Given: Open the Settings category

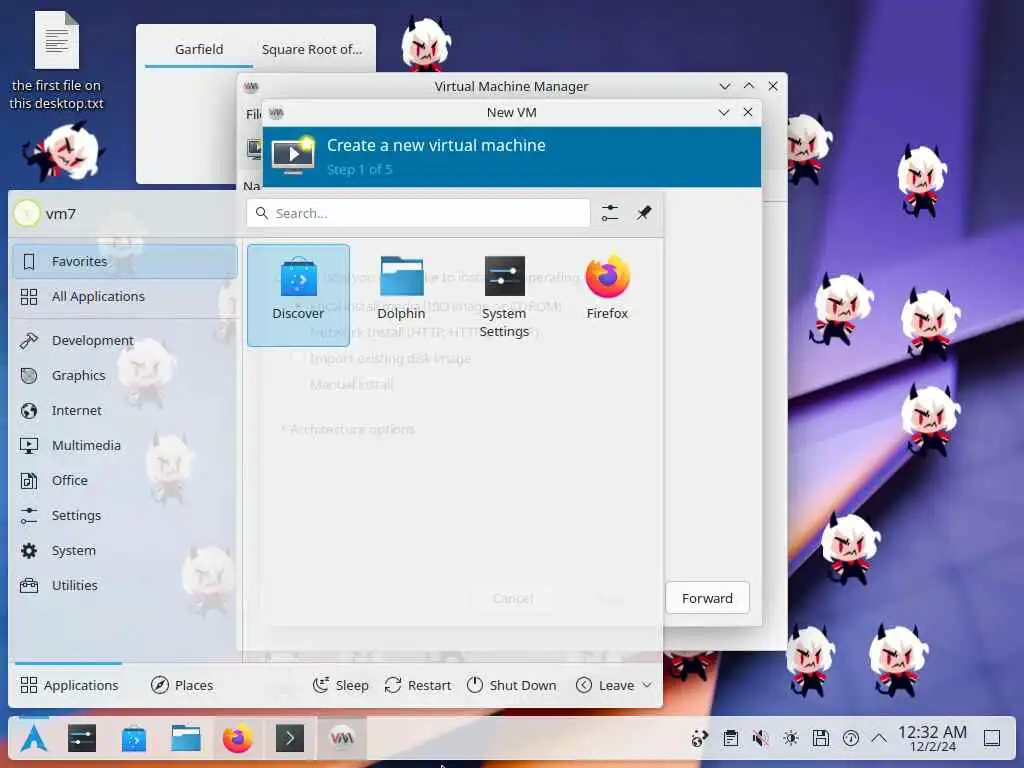Looking at the screenshot, I should click(125, 515).
